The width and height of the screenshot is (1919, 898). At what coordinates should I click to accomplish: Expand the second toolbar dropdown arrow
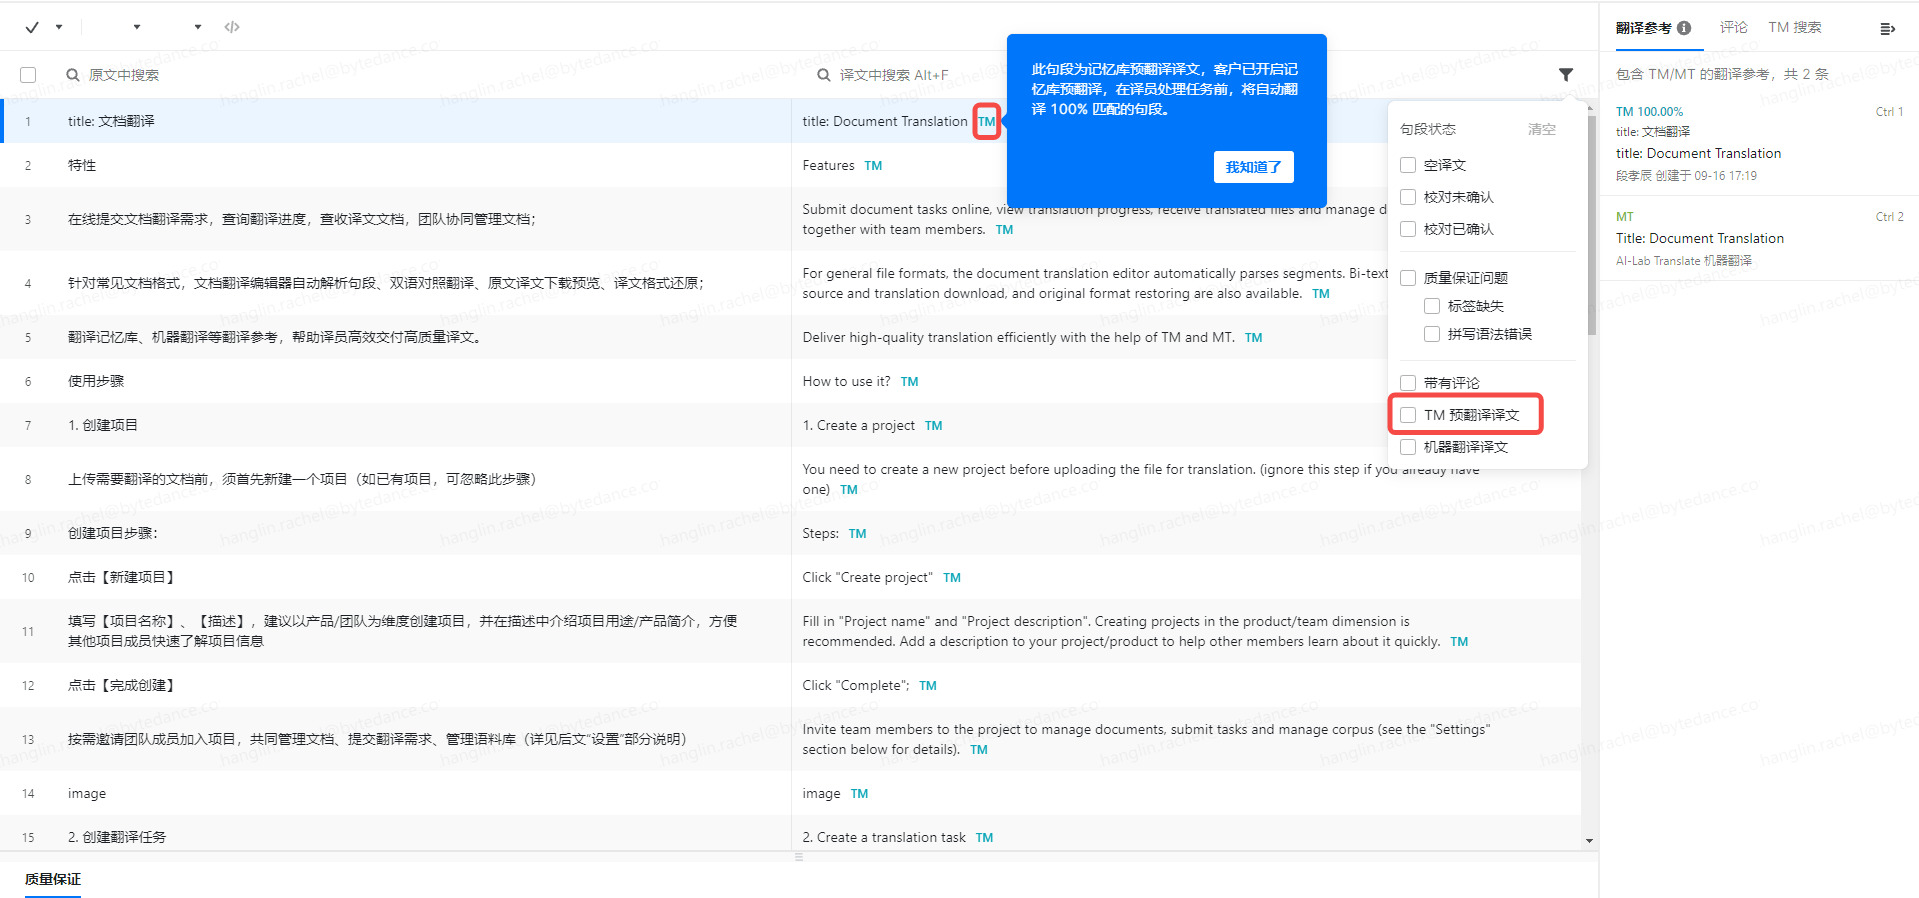(137, 27)
